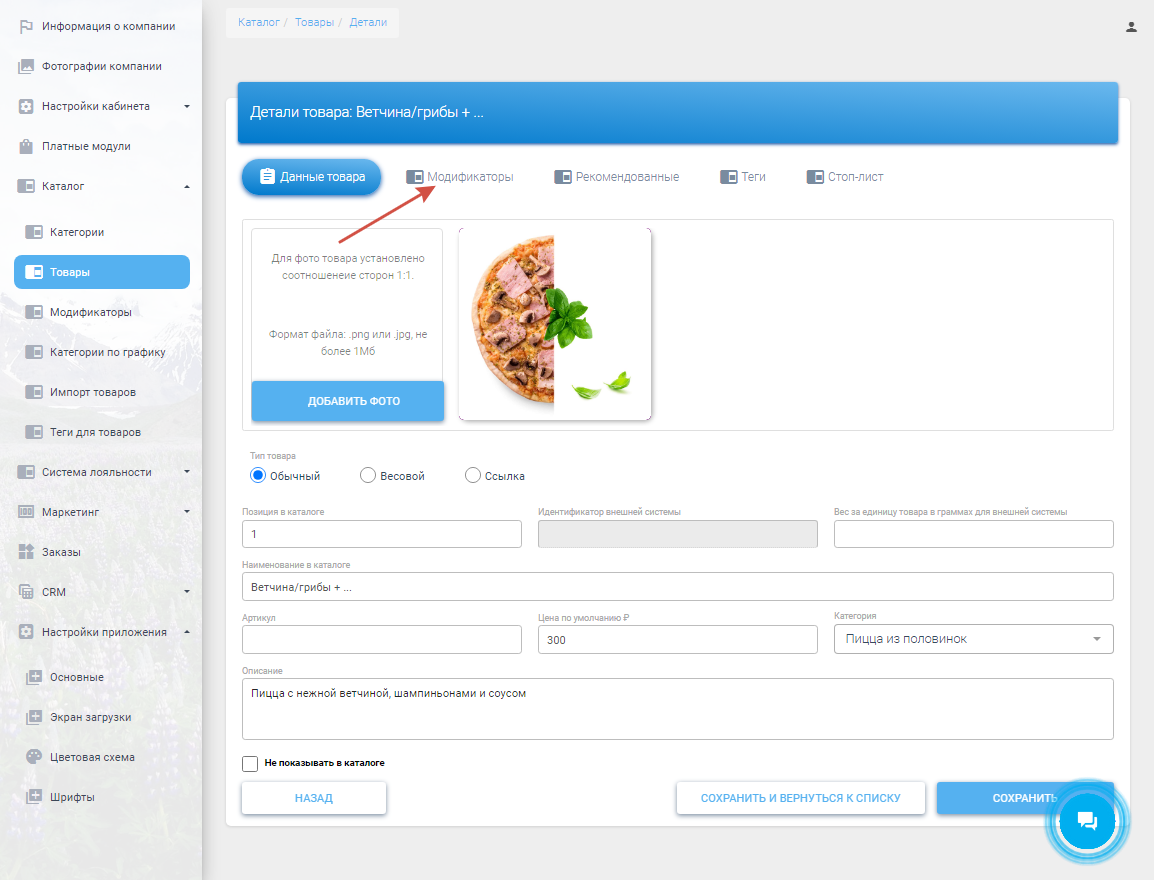Check the 'Не показывать в каталоге' box
The image size is (1154, 880).
[x=250, y=764]
